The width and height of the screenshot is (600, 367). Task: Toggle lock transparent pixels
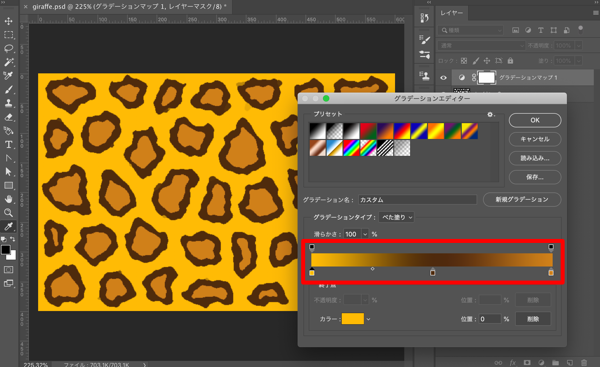464,60
